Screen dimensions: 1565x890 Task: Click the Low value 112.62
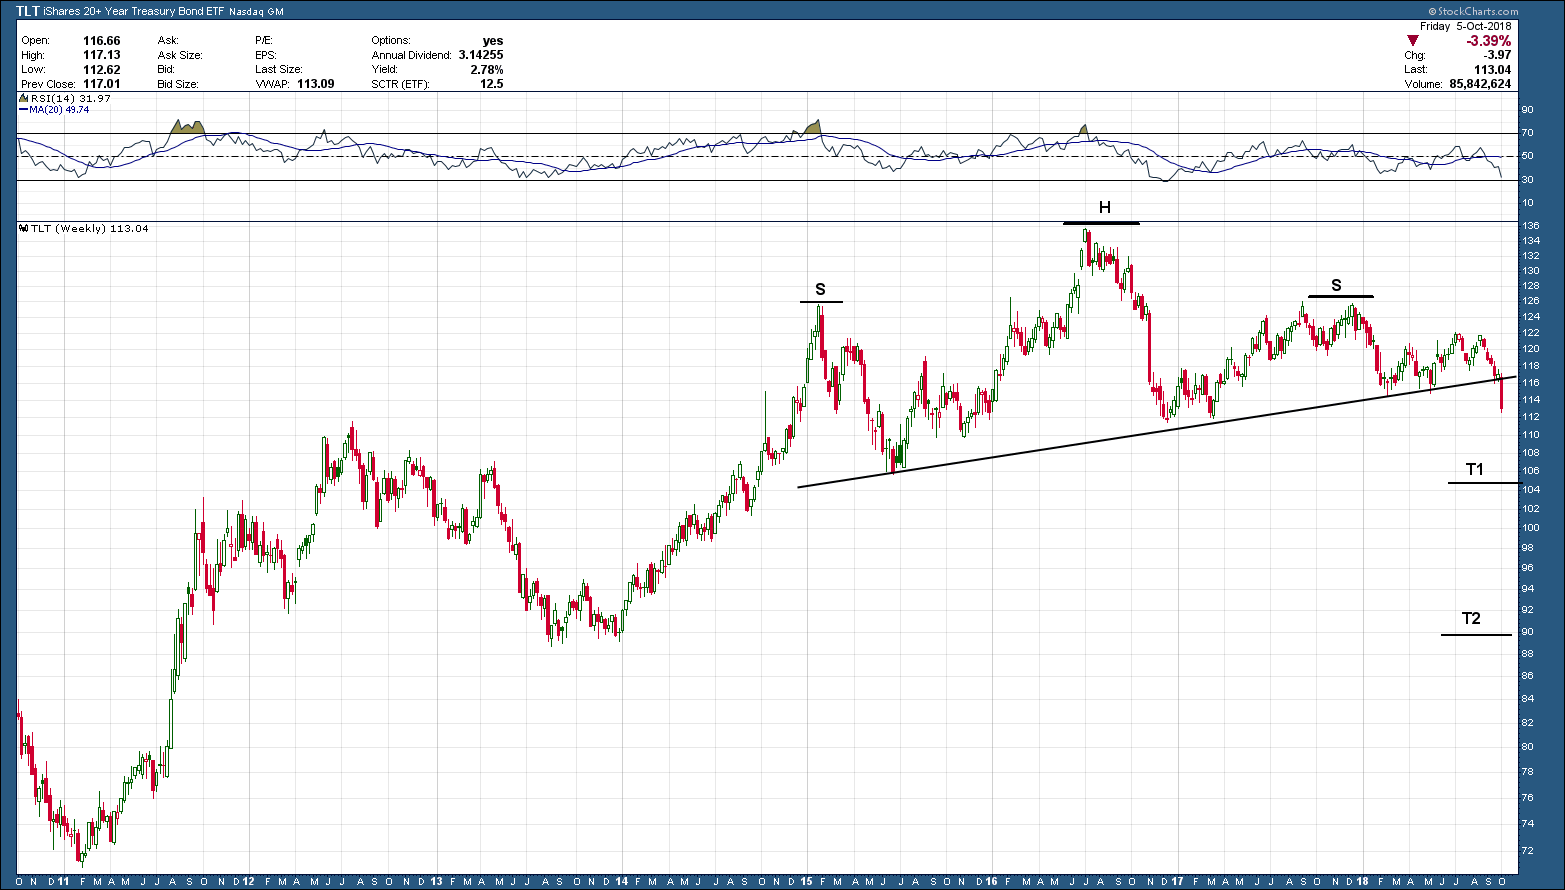click(x=101, y=69)
